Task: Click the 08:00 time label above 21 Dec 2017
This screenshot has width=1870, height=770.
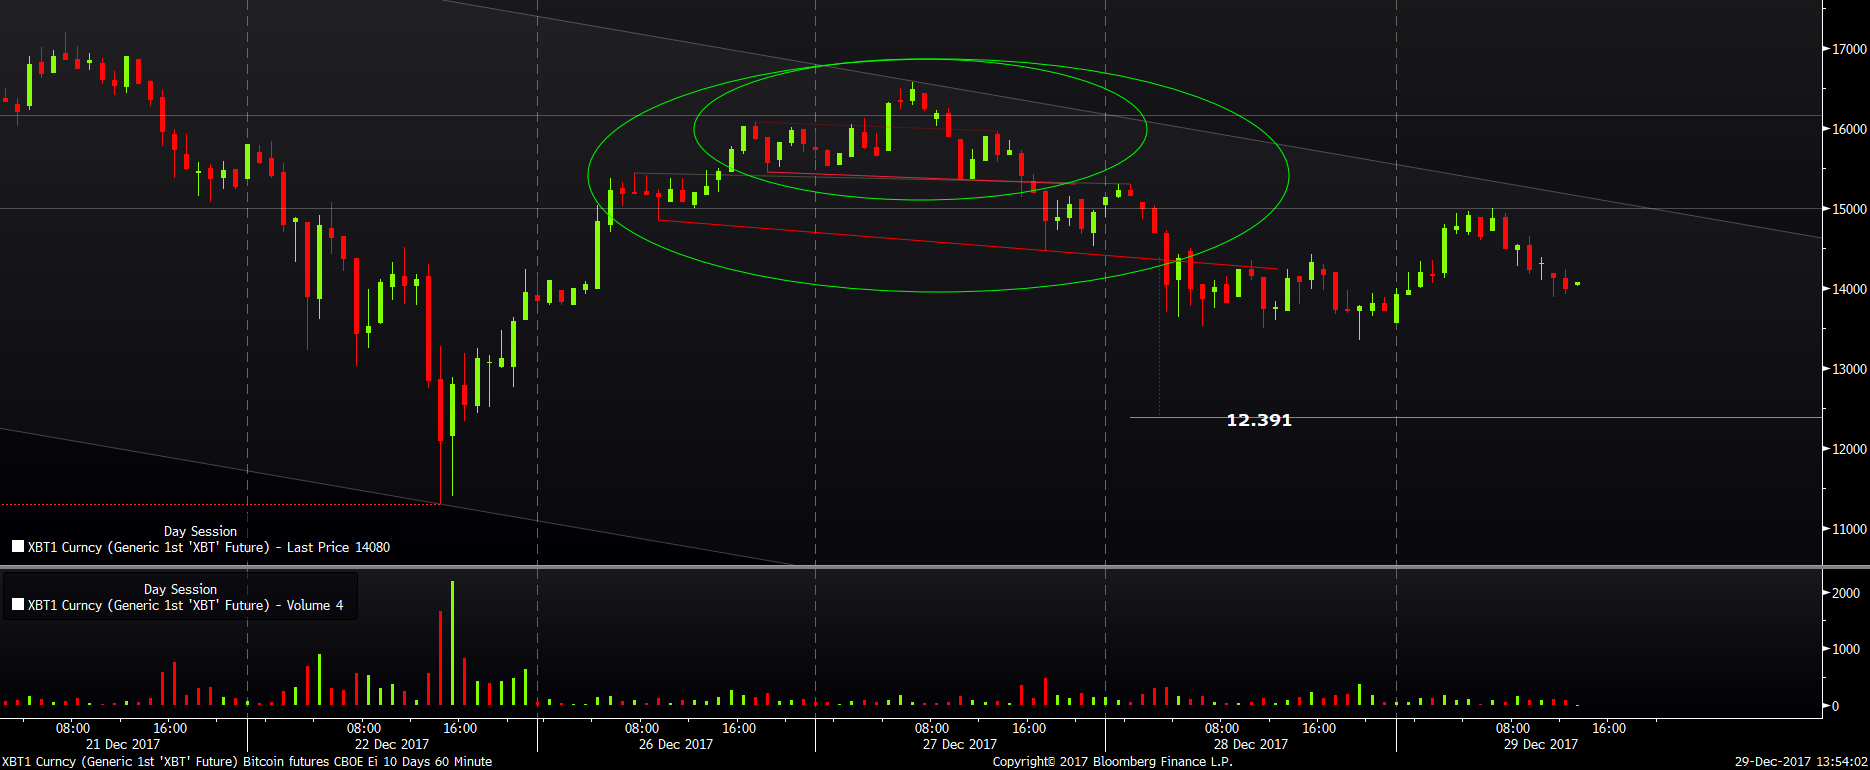Action: click(x=73, y=728)
